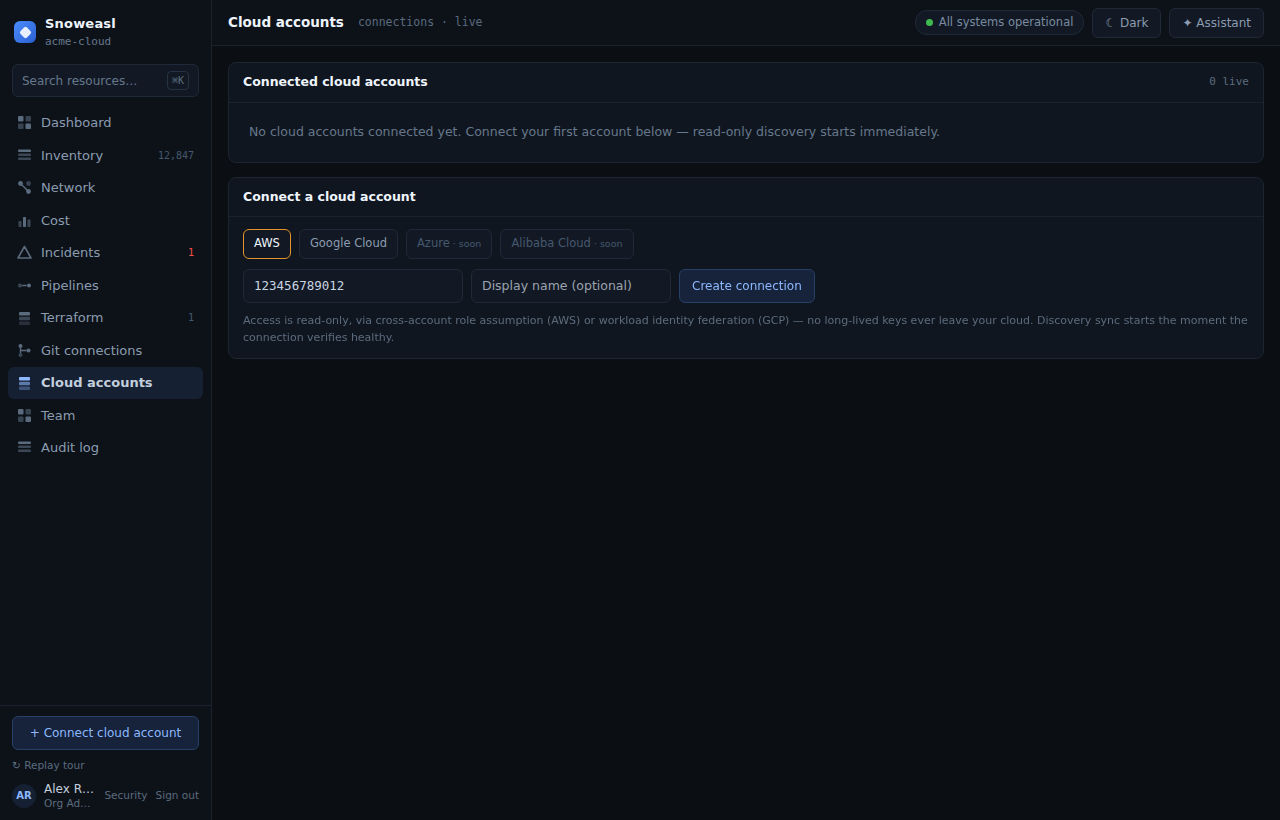Click the Network nodes icon

[x=25, y=187]
